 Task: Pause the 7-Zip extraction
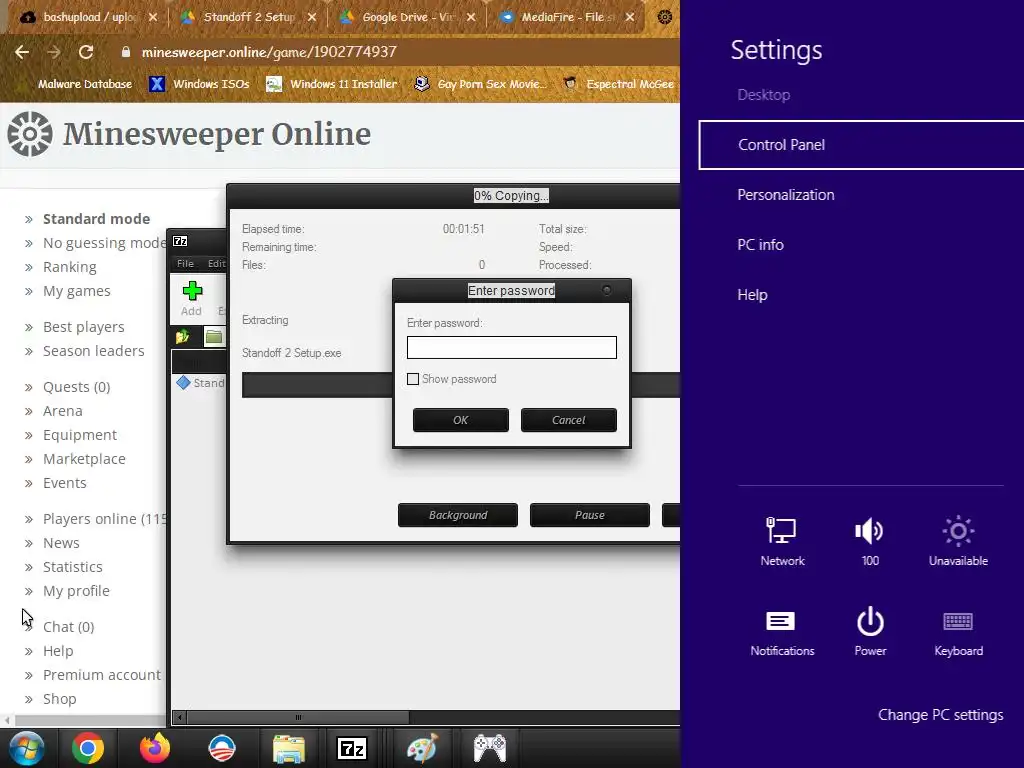590,515
